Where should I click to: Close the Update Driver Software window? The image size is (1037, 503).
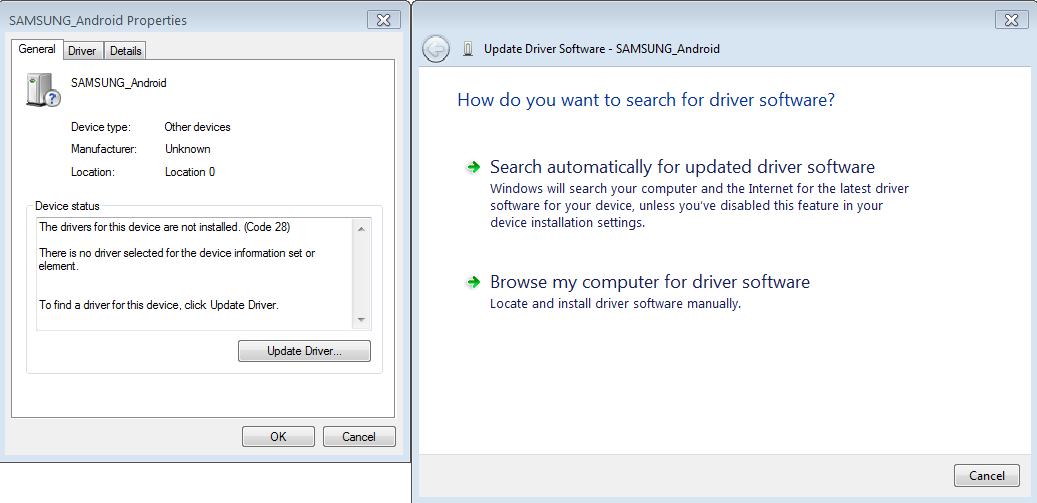tap(1012, 20)
